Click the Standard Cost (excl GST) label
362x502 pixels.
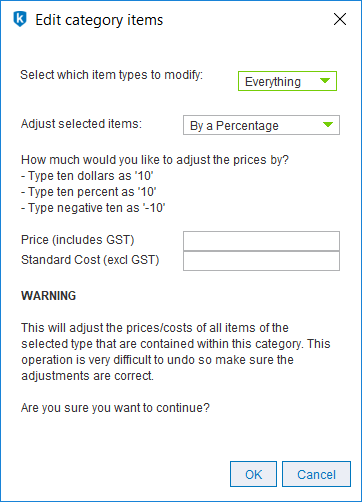tap(90, 260)
